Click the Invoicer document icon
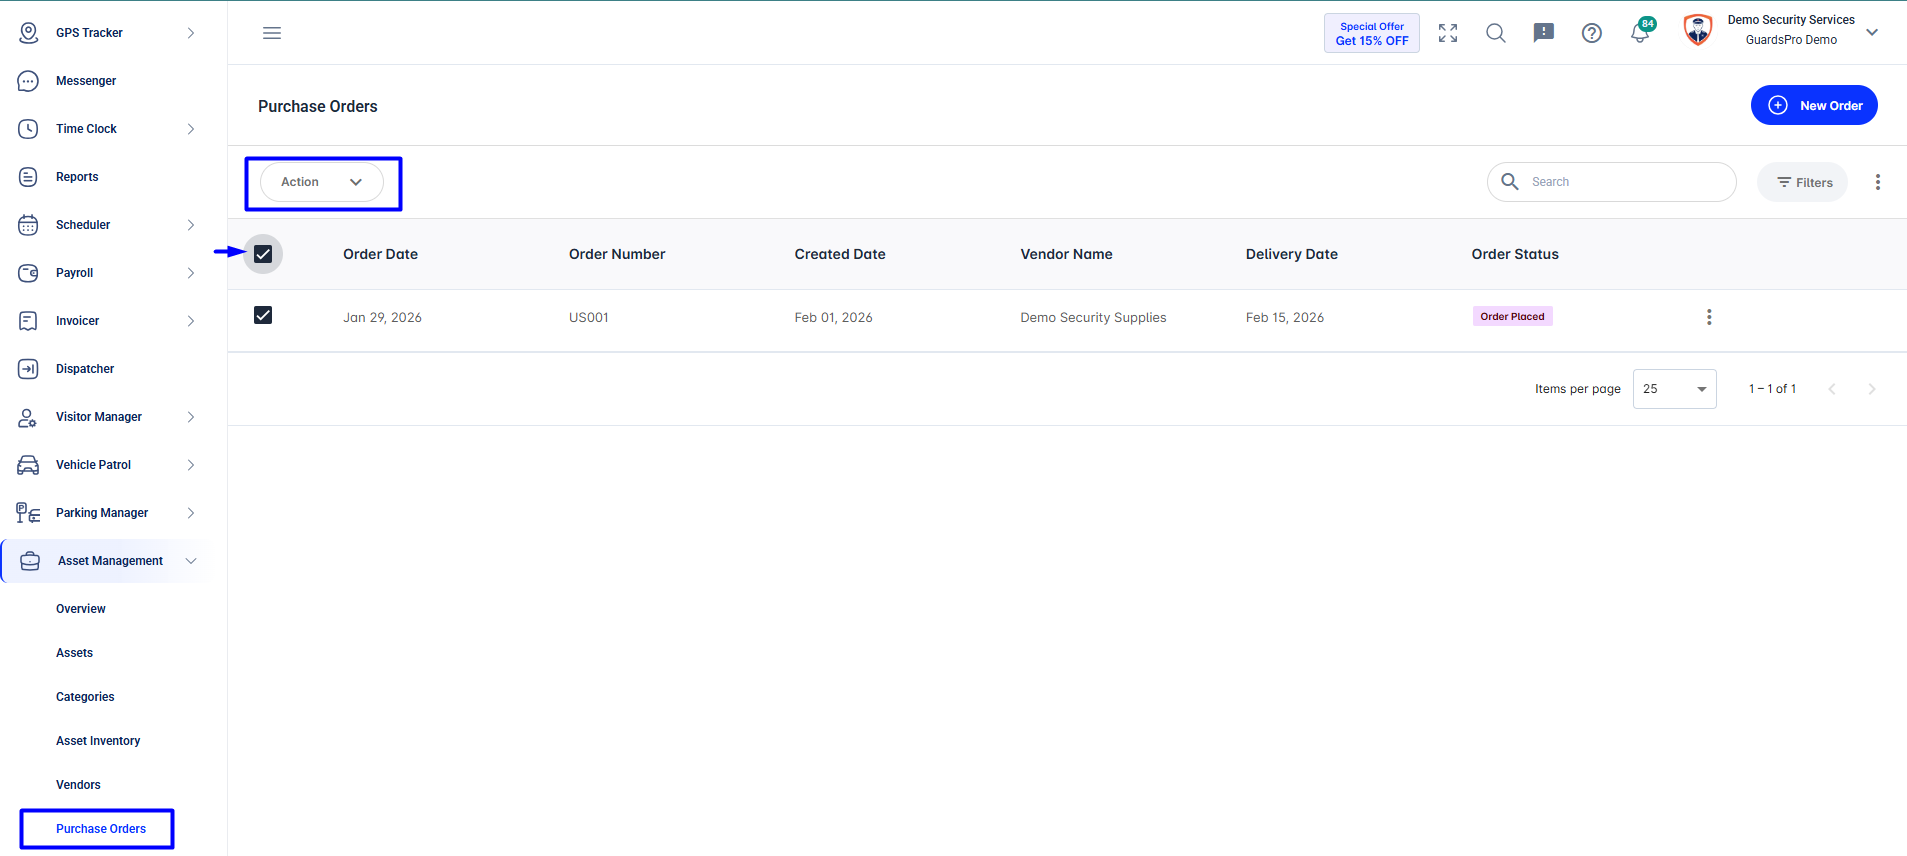Image resolution: width=1907 pixels, height=856 pixels. point(28,321)
